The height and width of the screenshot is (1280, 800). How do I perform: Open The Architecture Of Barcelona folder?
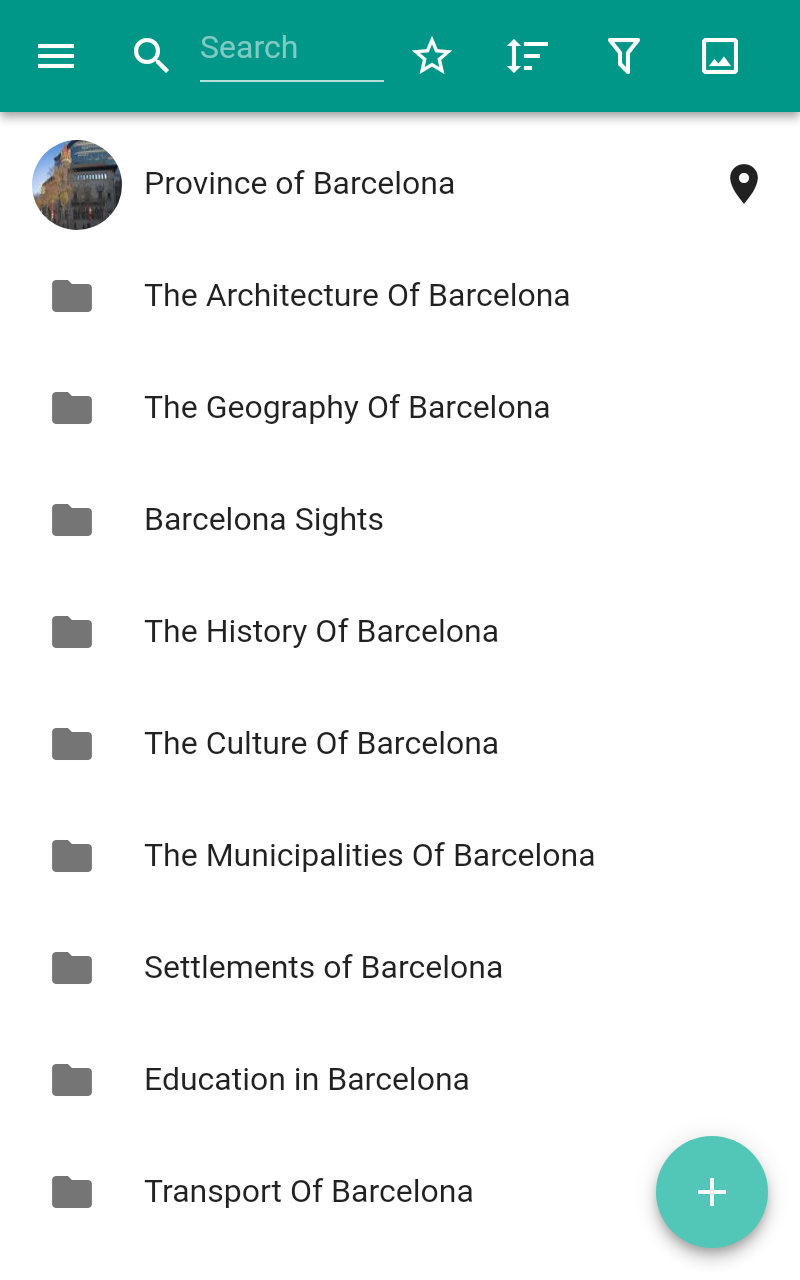point(357,296)
